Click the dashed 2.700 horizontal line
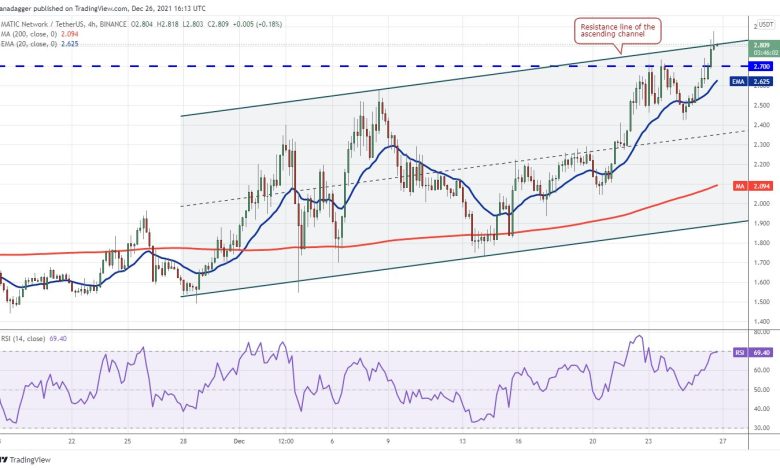 pos(300,66)
